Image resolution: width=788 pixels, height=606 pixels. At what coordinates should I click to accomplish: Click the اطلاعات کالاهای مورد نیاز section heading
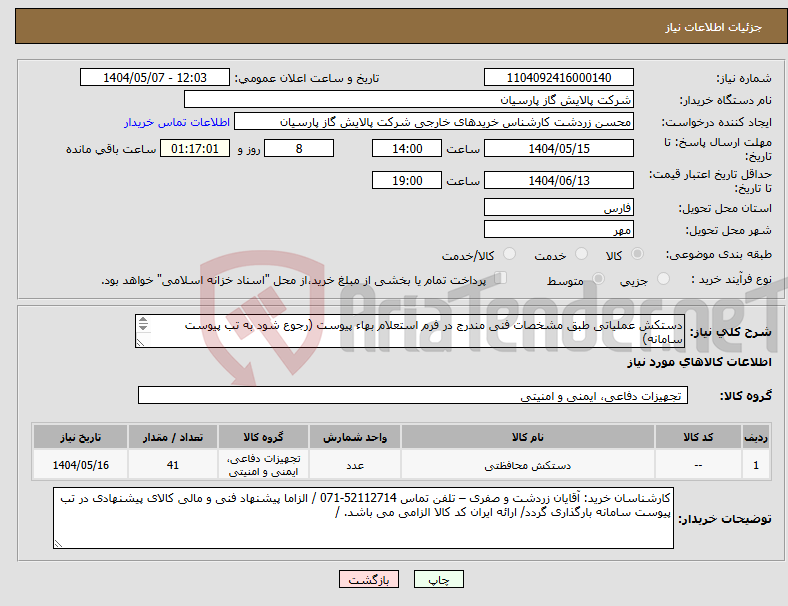699,362
